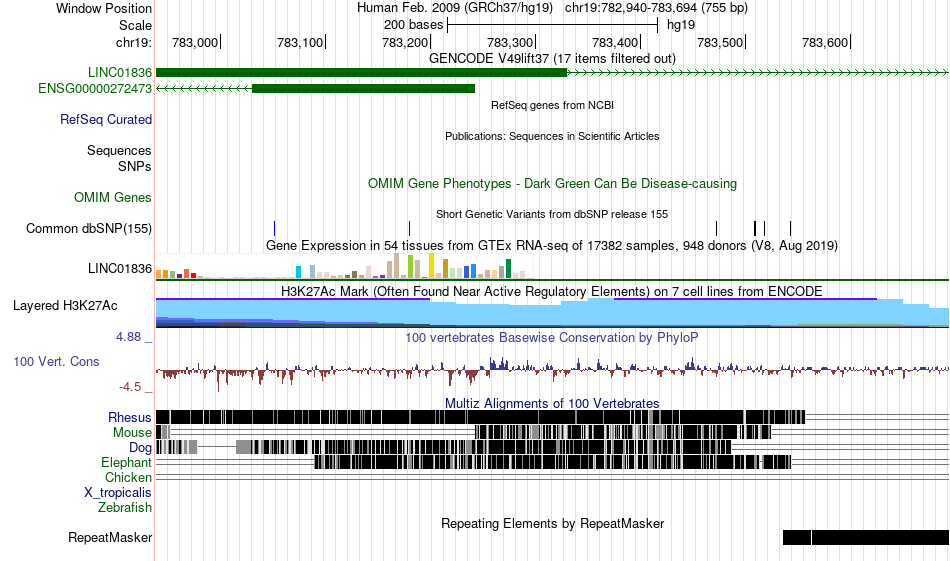This screenshot has height=561, width=950.
Task: Click the 783,600 ruler position
Action: 825,42
